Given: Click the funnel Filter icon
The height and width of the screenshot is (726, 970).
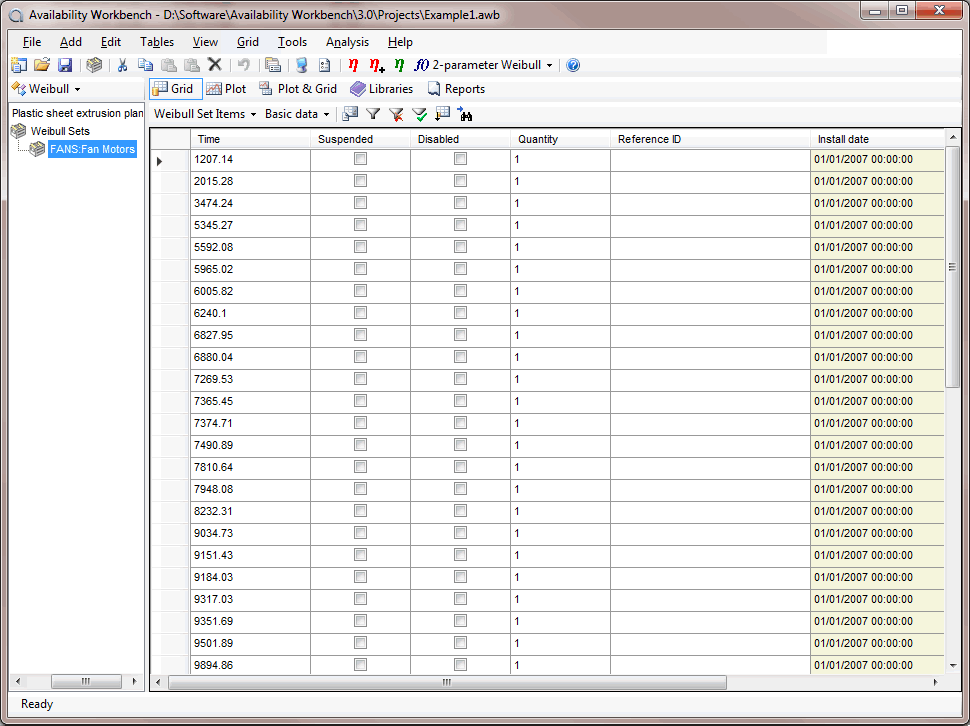Looking at the screenshot, I should (373, 114).
